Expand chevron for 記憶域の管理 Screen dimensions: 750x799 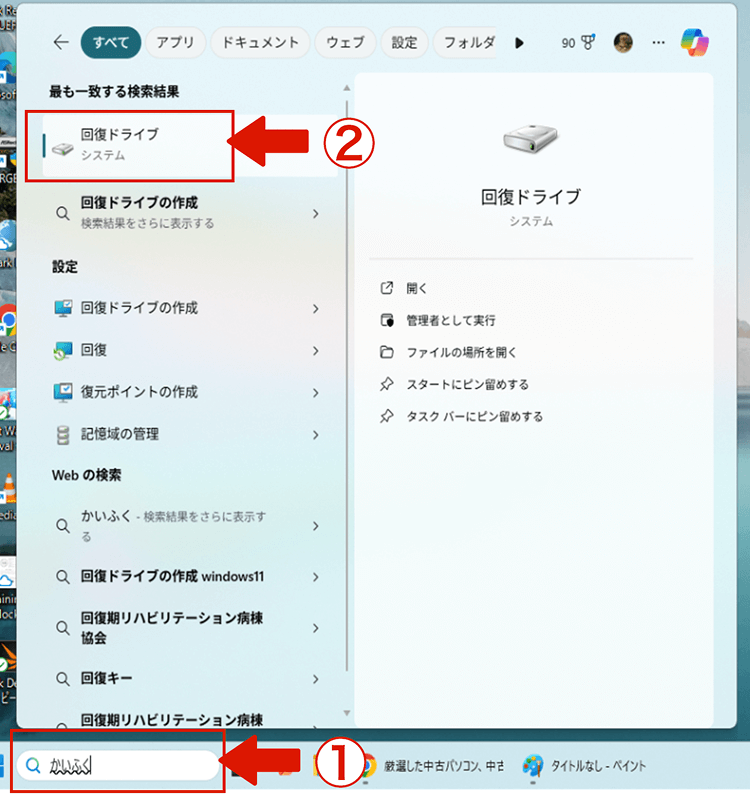[x=316, y=435]
